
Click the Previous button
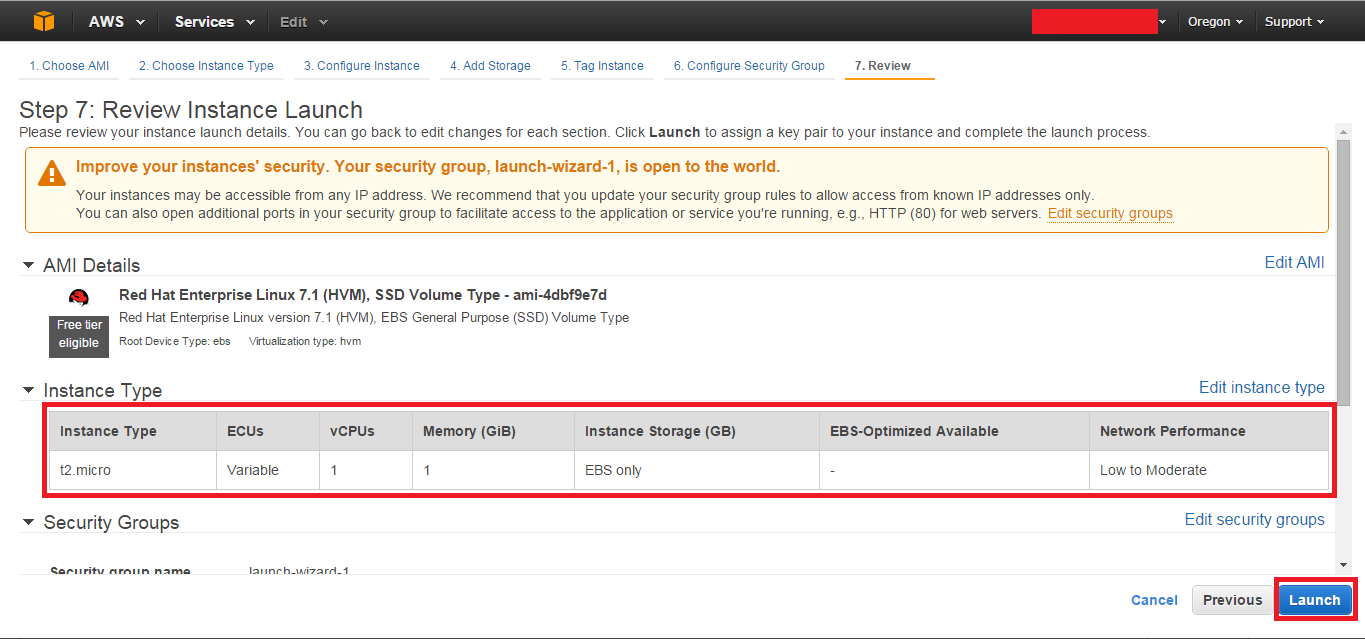pyautogui.click(x=1232, y=600)
